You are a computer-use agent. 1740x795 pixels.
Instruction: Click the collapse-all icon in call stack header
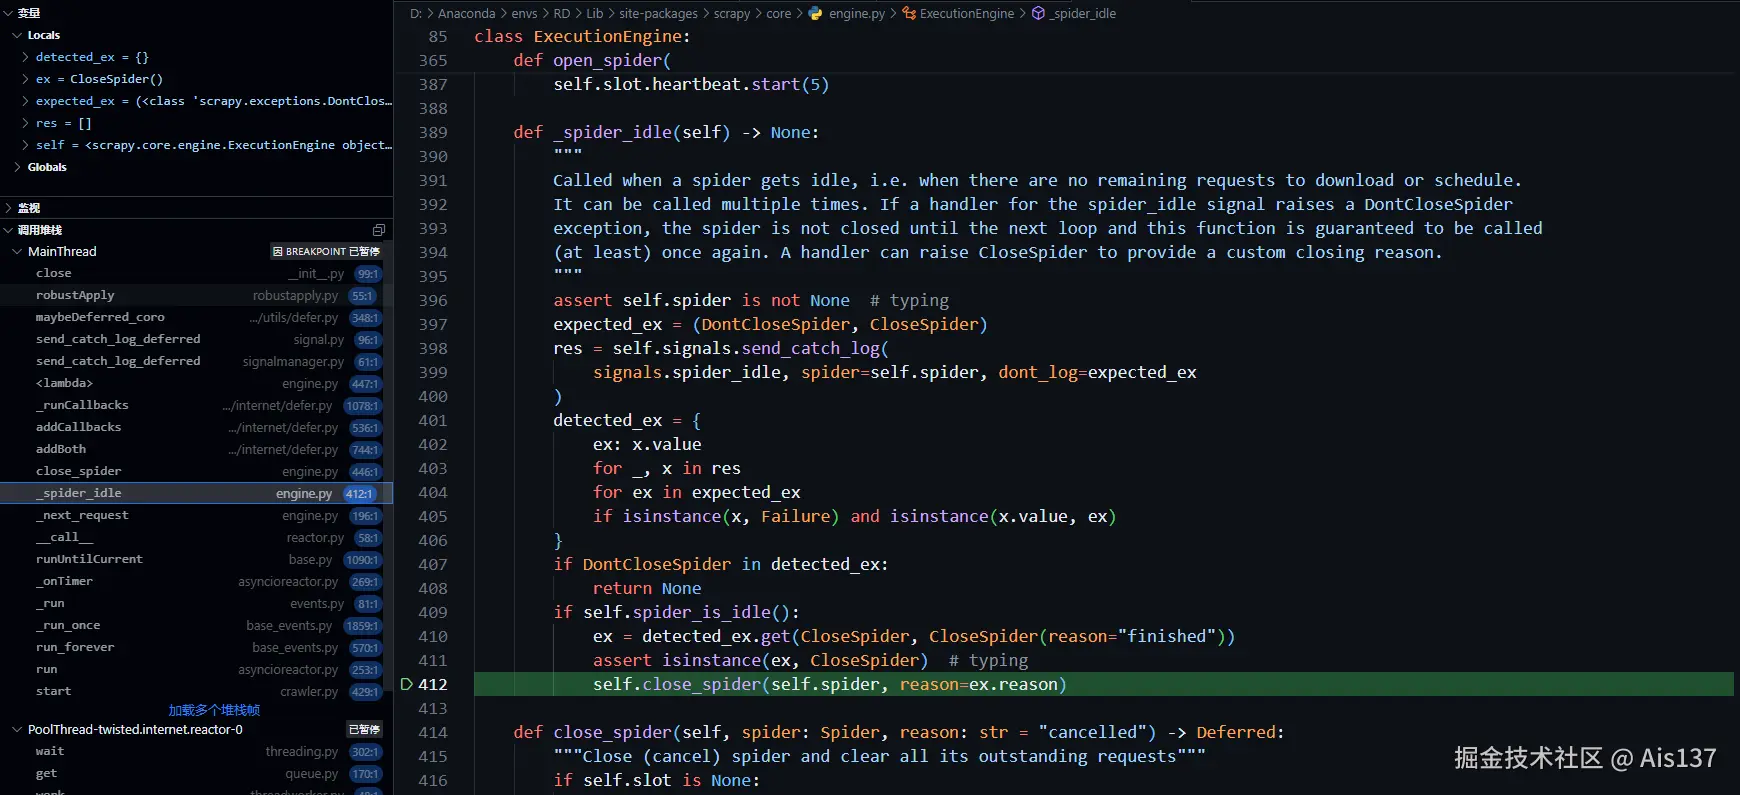pyautogui.click(x=379, y=230)
